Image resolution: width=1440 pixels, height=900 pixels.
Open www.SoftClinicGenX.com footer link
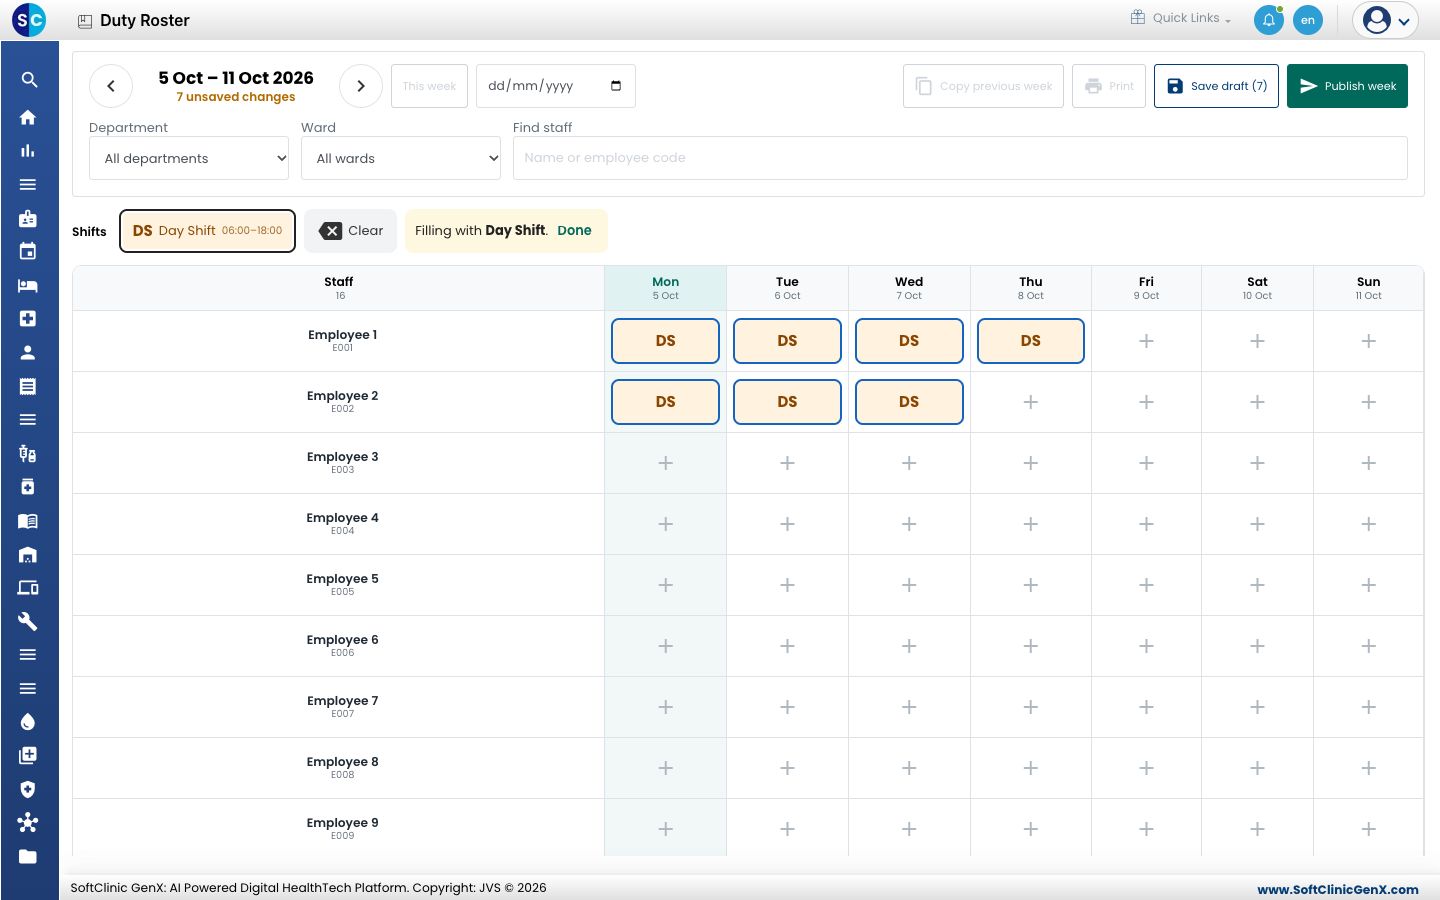[x=1338, y=889]
